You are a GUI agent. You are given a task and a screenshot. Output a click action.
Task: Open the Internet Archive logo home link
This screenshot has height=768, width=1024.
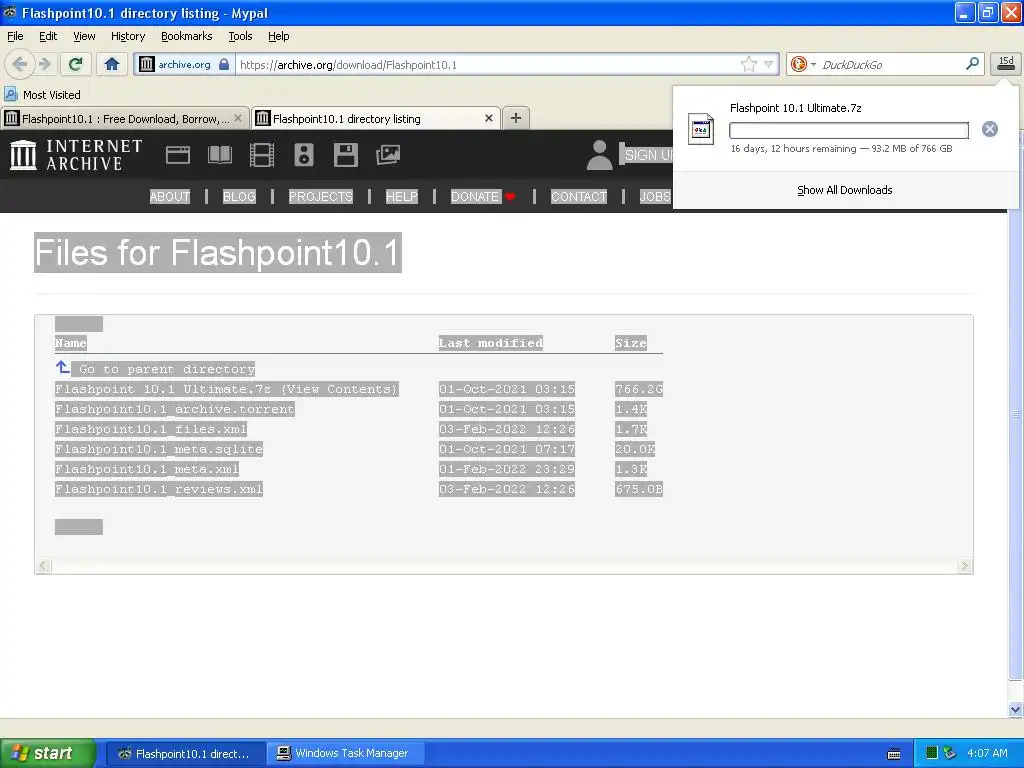76,155
